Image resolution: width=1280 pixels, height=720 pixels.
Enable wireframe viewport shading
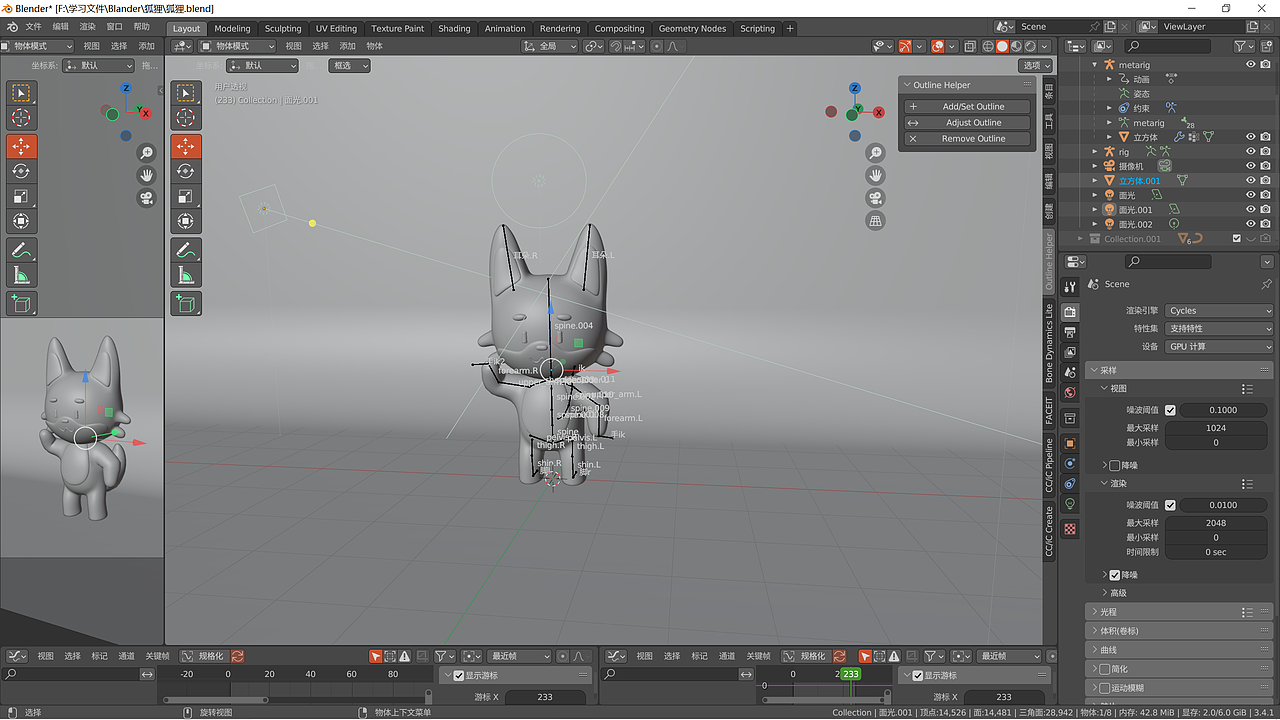[x=988, y=45]
